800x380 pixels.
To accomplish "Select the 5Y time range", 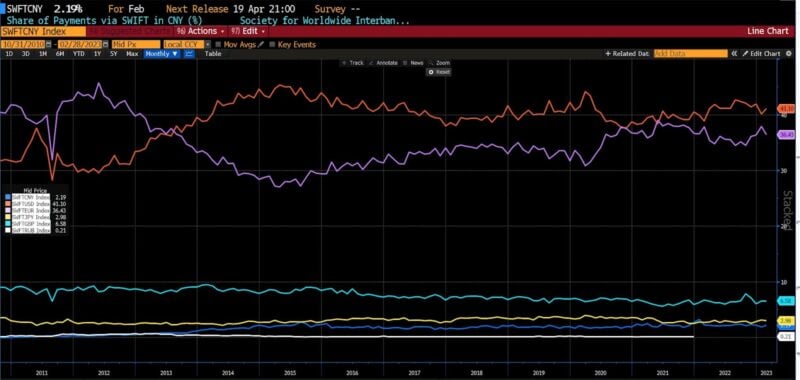I will 114,53.
